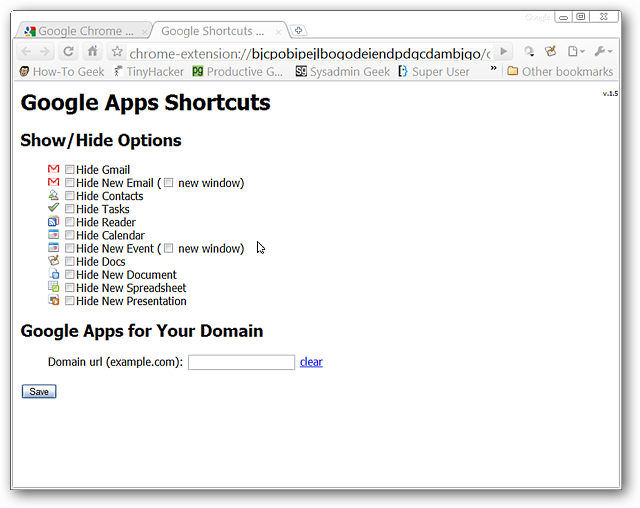Enable new window for New Email
Screen dimensions: 640x508
coord(169,182)
